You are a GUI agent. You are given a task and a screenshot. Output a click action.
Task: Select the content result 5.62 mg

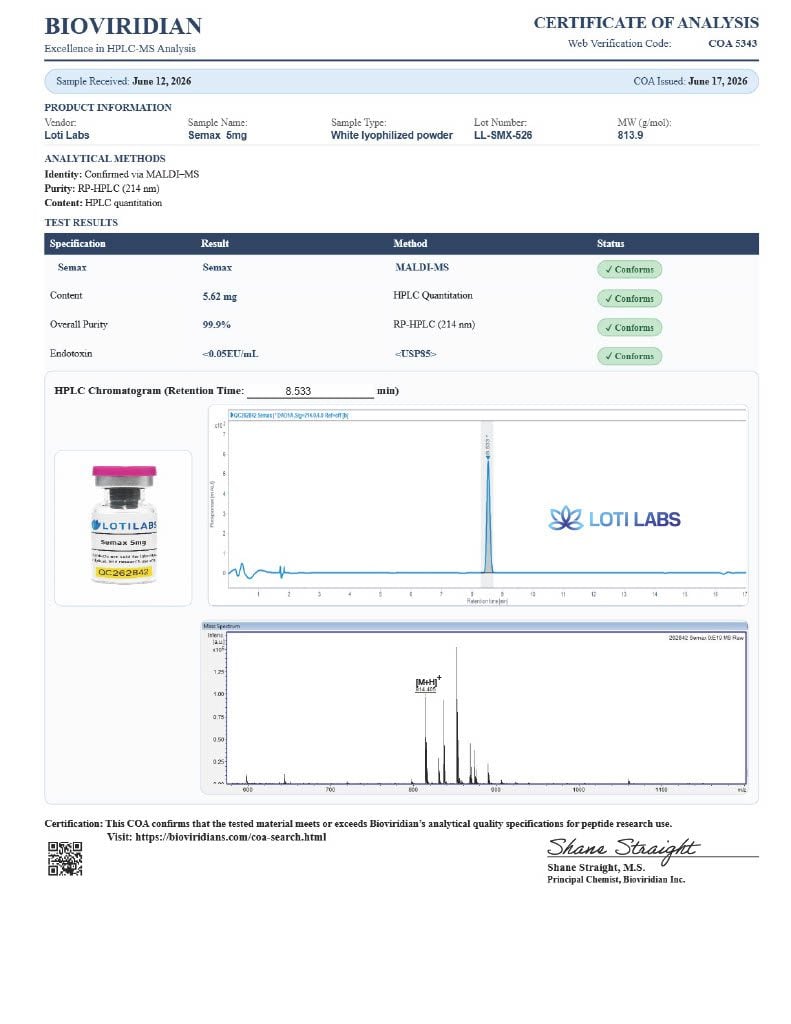coord(219,296)
